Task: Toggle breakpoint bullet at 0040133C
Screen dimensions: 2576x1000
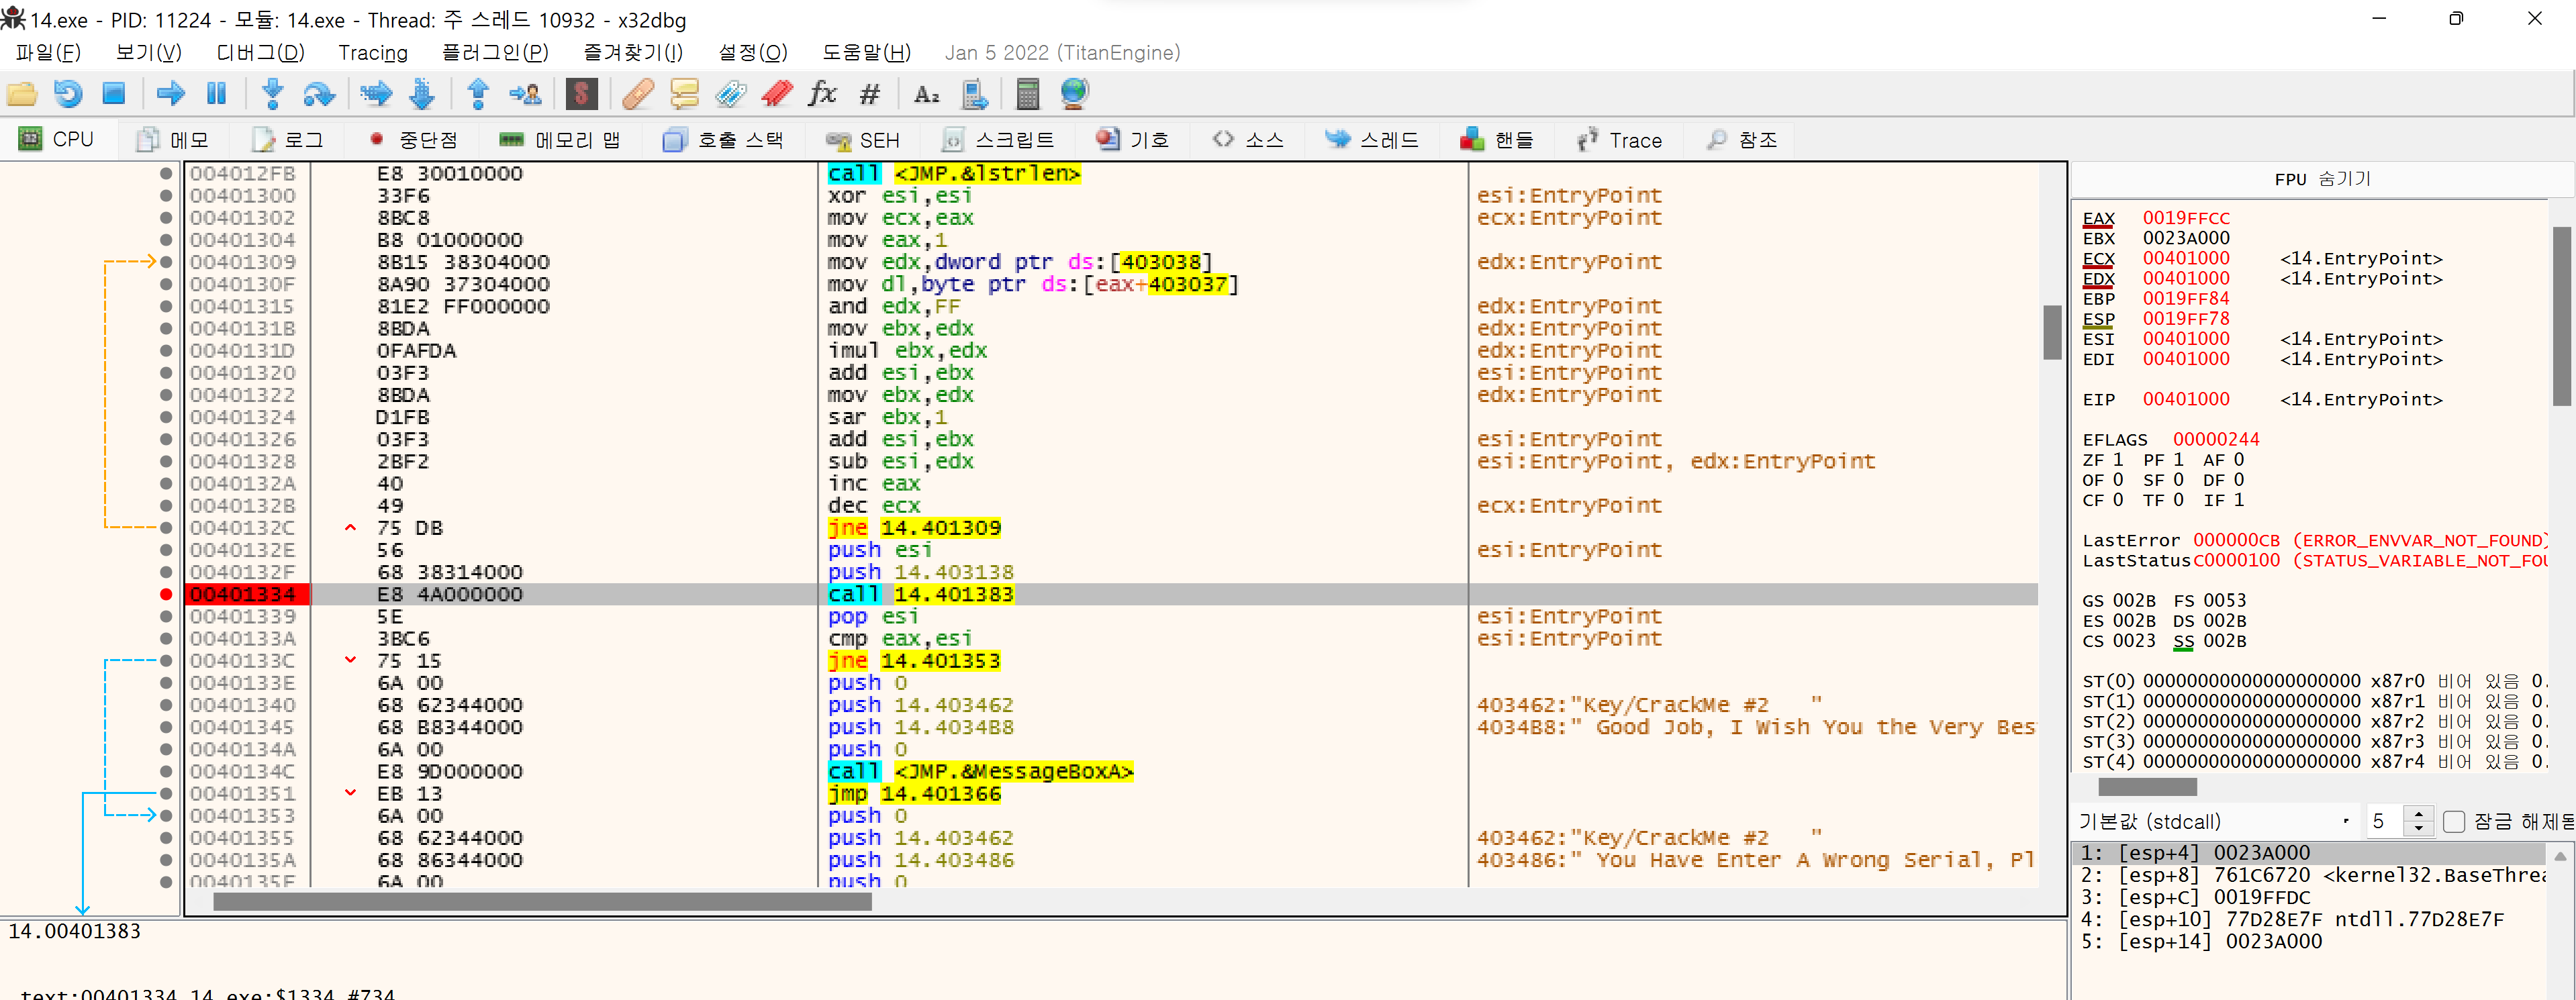Action: coord(166,661)
